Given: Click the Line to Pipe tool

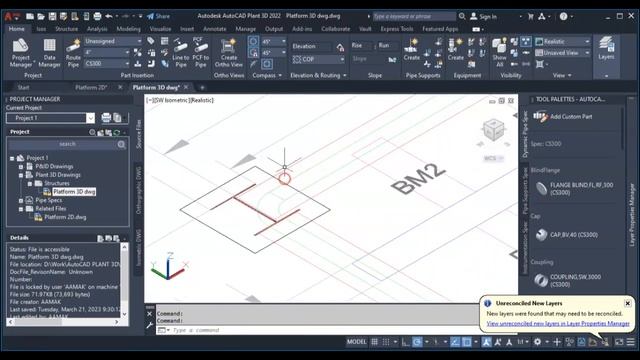Looking at the screenshot, I should click(x=180, y=53).
